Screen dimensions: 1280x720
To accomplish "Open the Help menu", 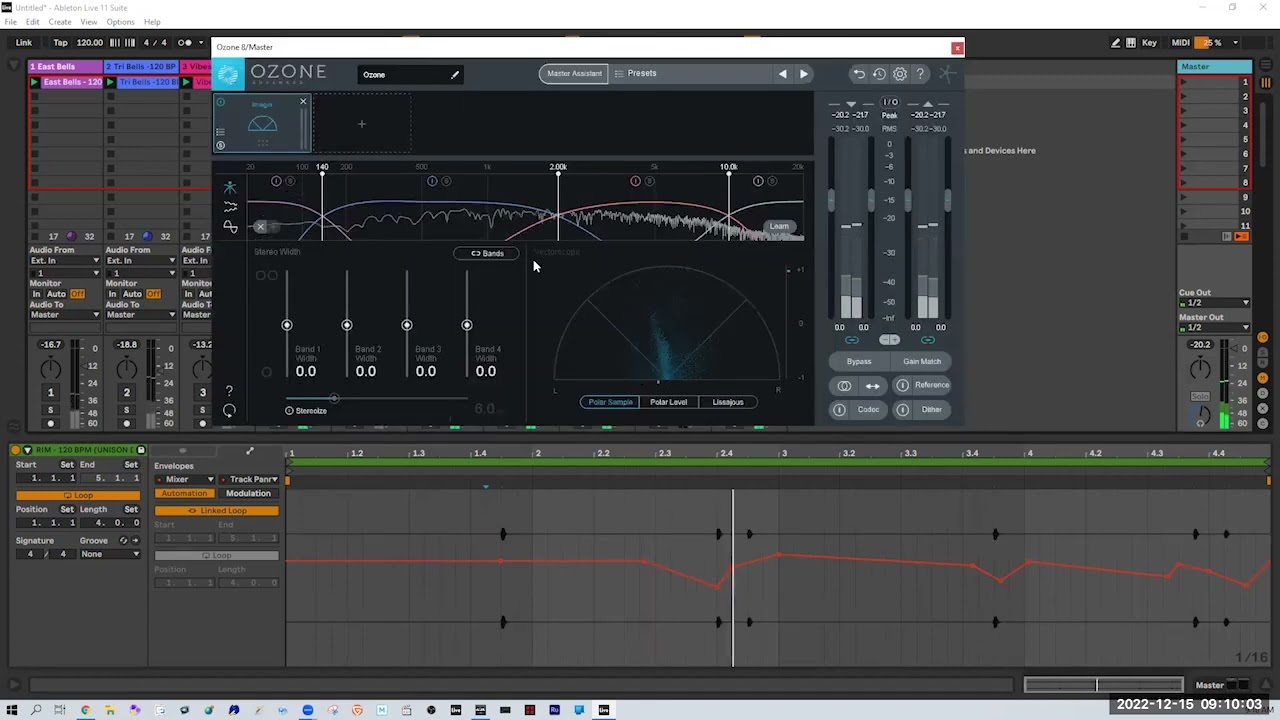I will [152, 22].
